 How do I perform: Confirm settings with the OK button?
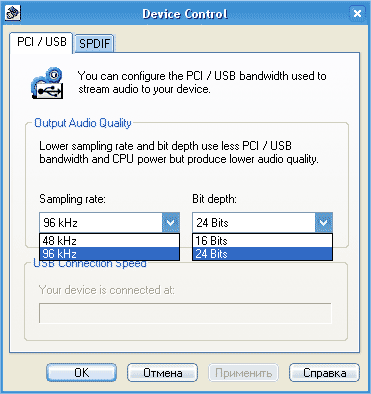point(82,373)
